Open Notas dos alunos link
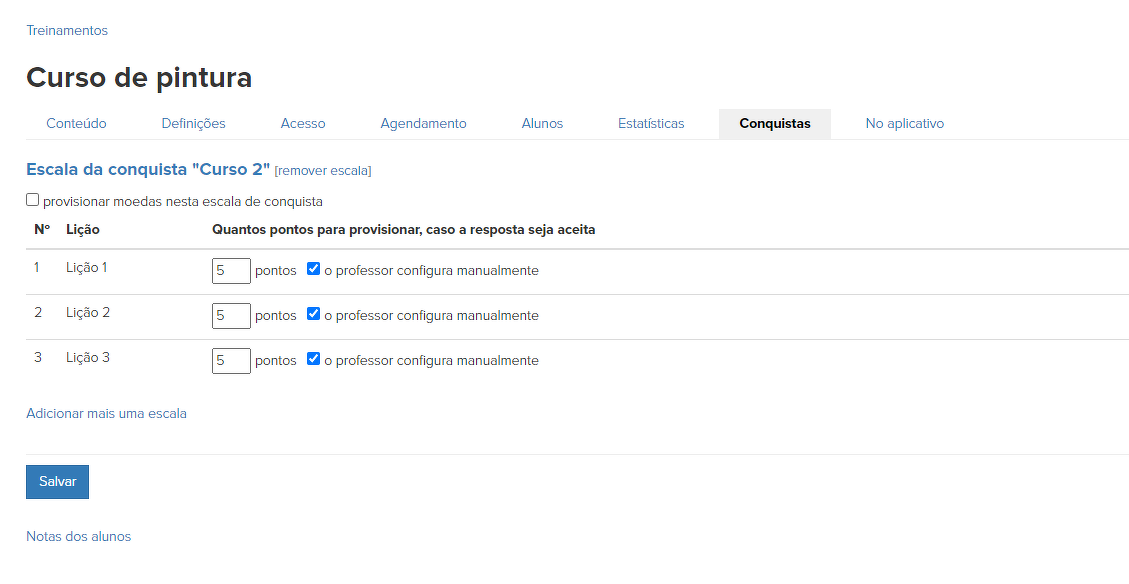 point(78,536)
